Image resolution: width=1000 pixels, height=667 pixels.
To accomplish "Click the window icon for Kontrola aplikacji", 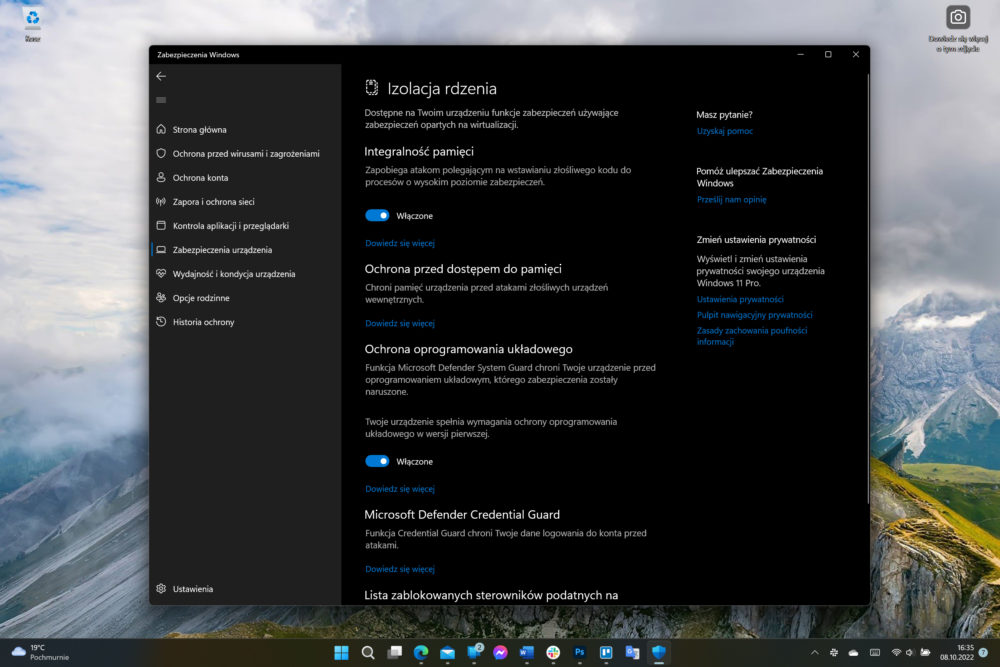I will click(161, 226).
